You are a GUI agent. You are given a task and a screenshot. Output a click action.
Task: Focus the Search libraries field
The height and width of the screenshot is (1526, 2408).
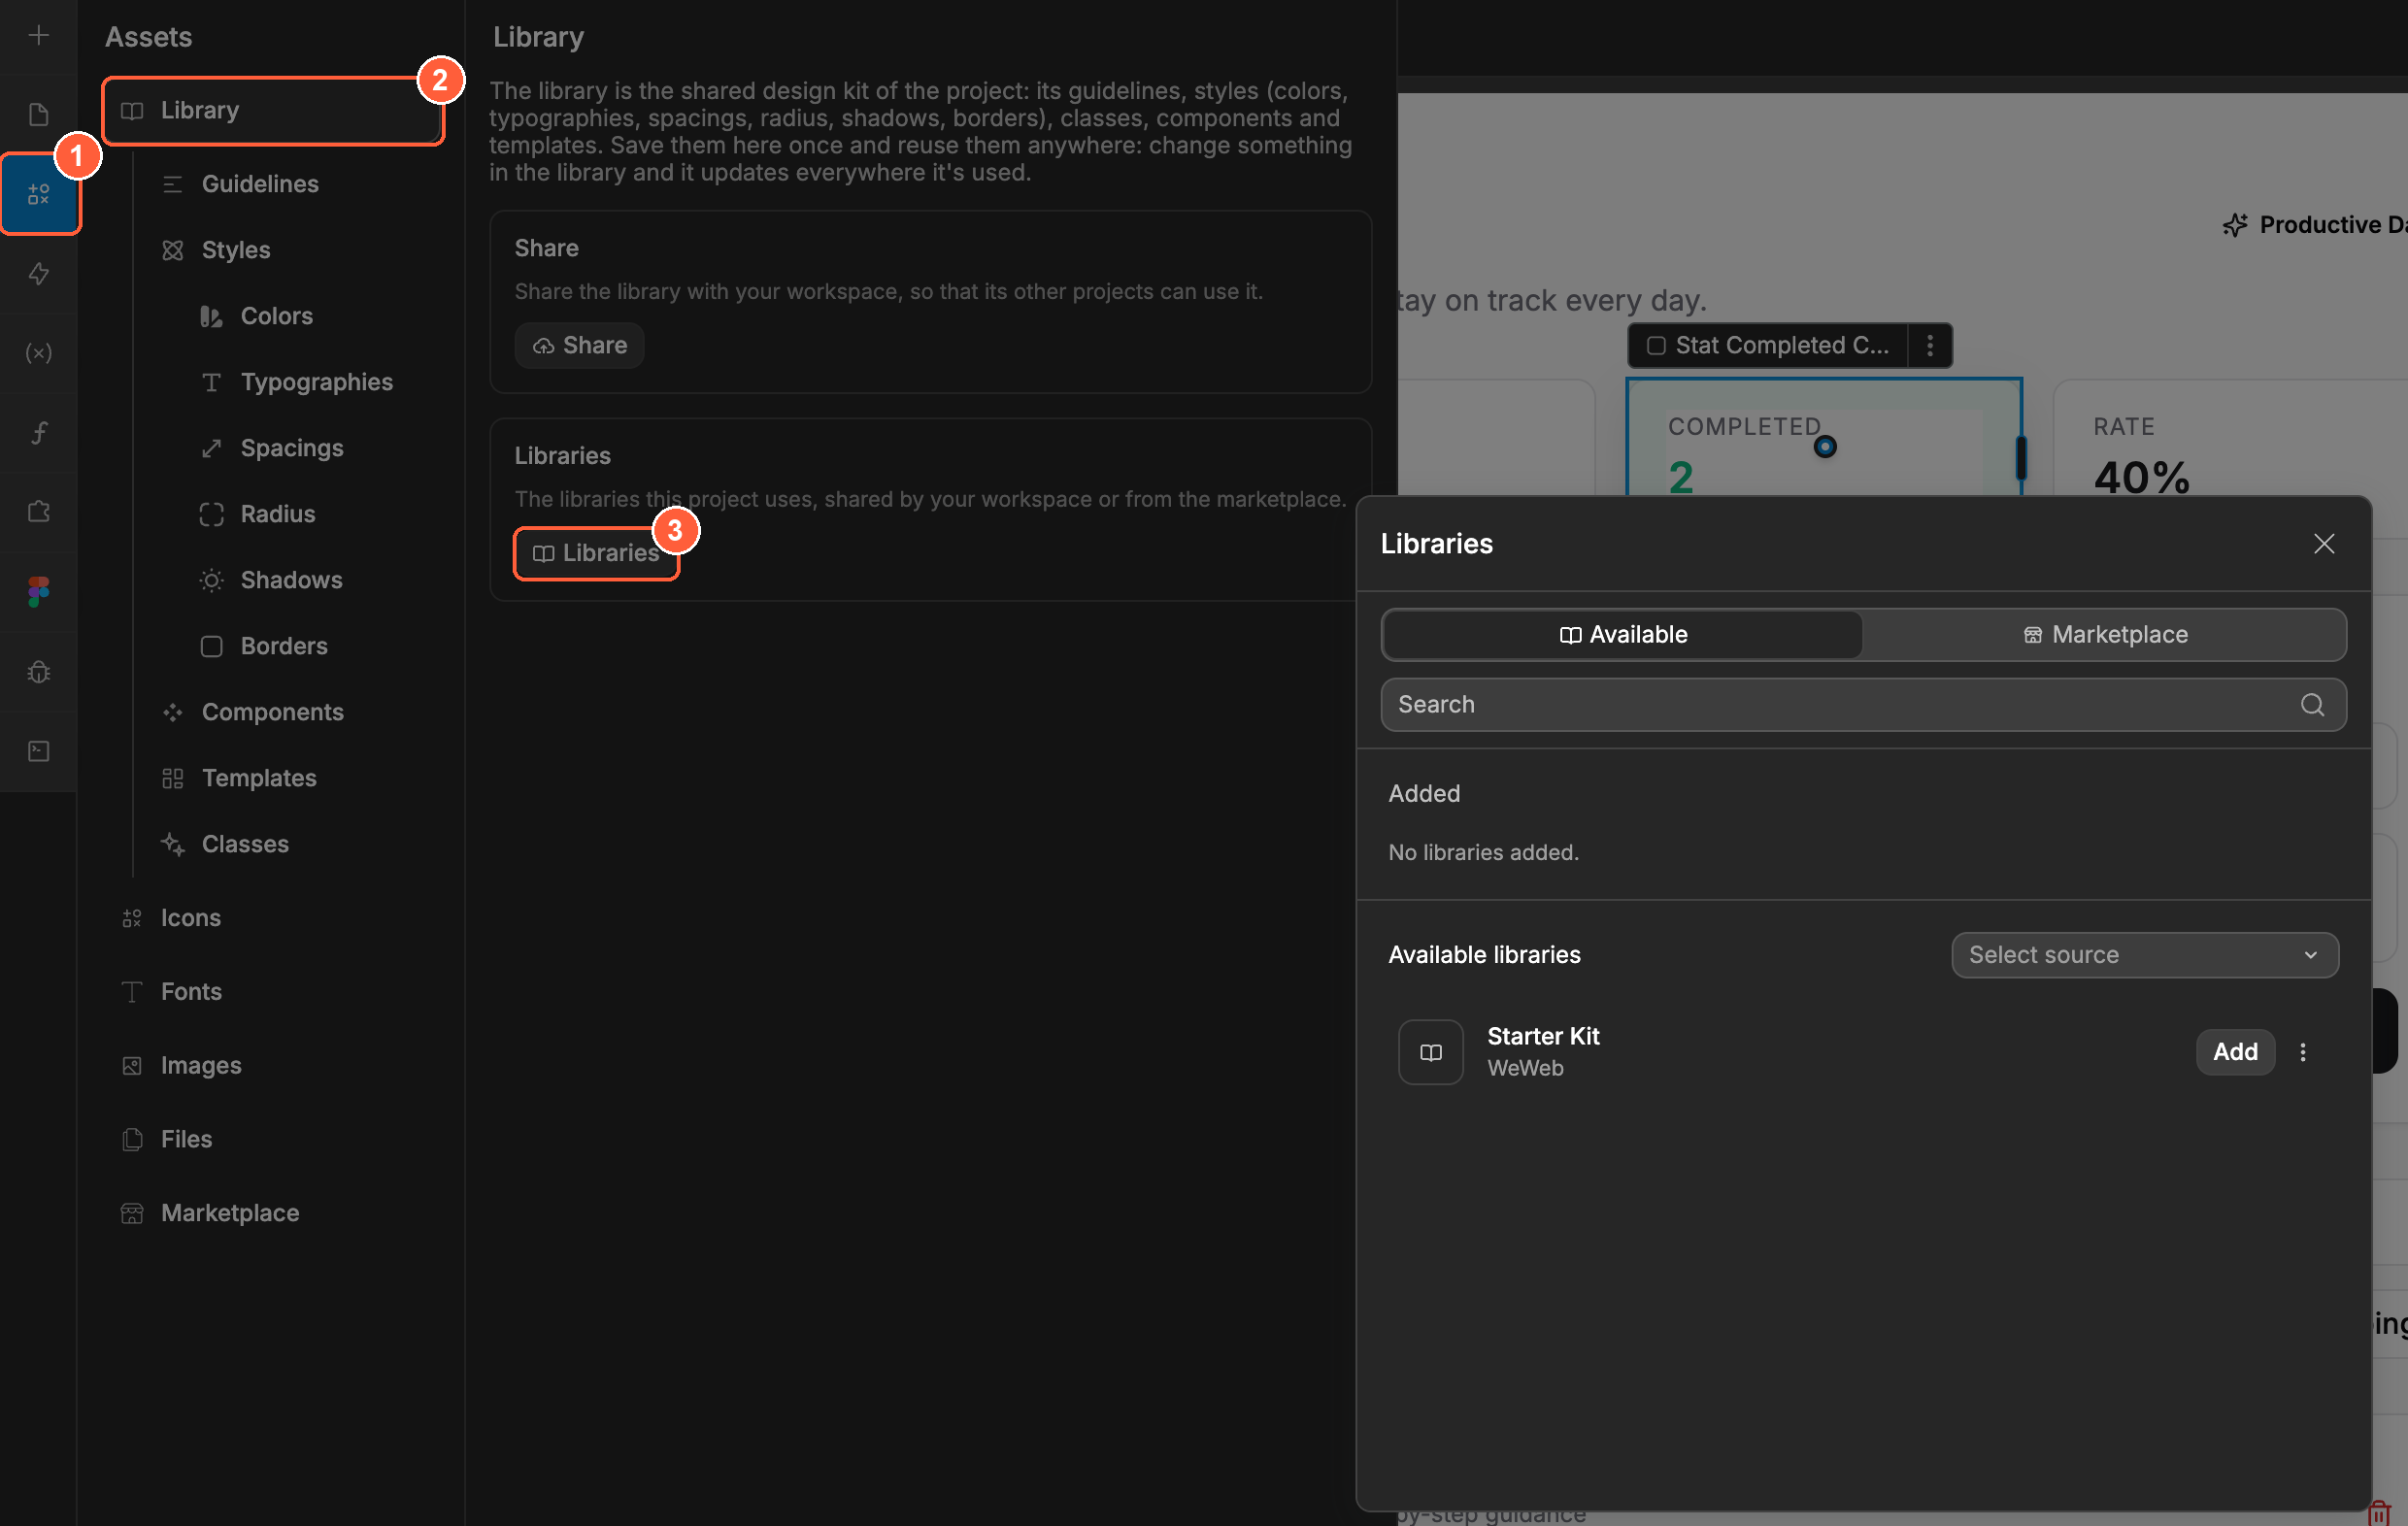[1863, 705]
